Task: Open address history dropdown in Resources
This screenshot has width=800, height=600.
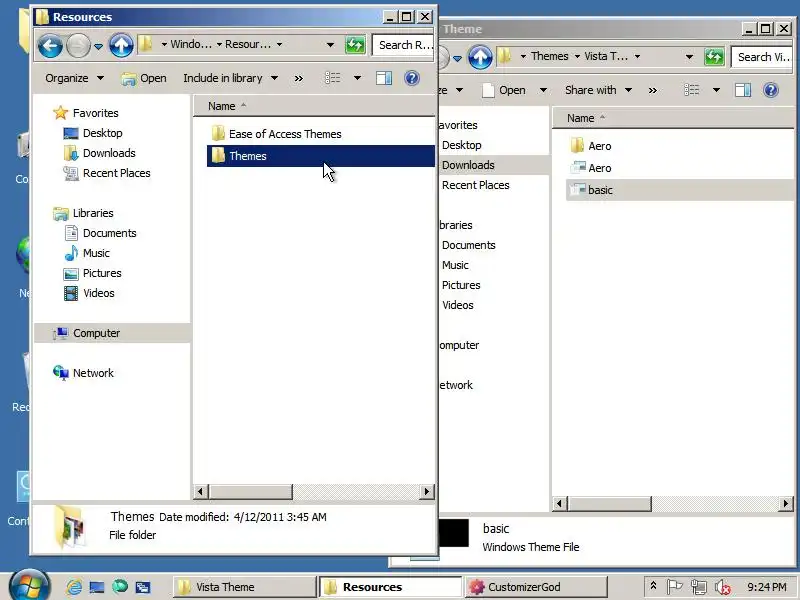Action: (331, 45)
